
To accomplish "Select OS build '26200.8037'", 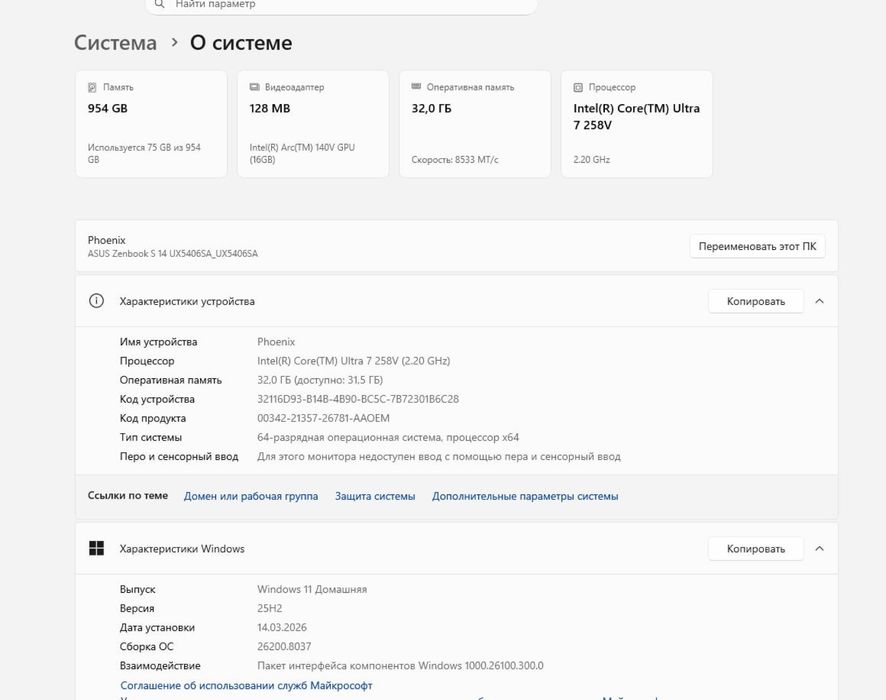I will click(284, 646).
